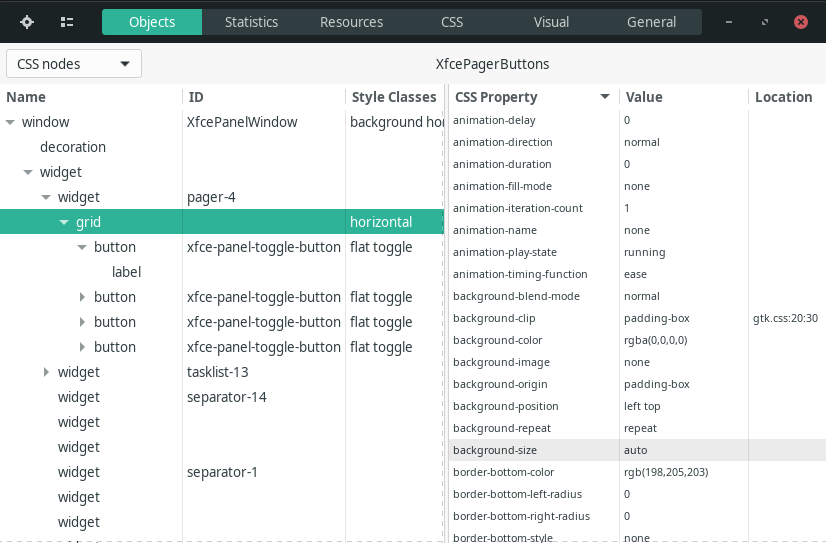This screenshot has height=543, width=826.
Task: Collapse the selected grid node
Action: (64, 222)
